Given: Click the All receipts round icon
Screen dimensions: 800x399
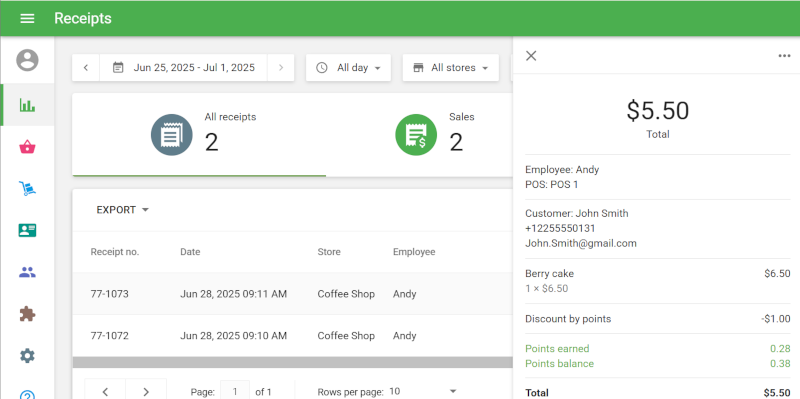Looking at the screenshot, I should [x=171, y=135].
